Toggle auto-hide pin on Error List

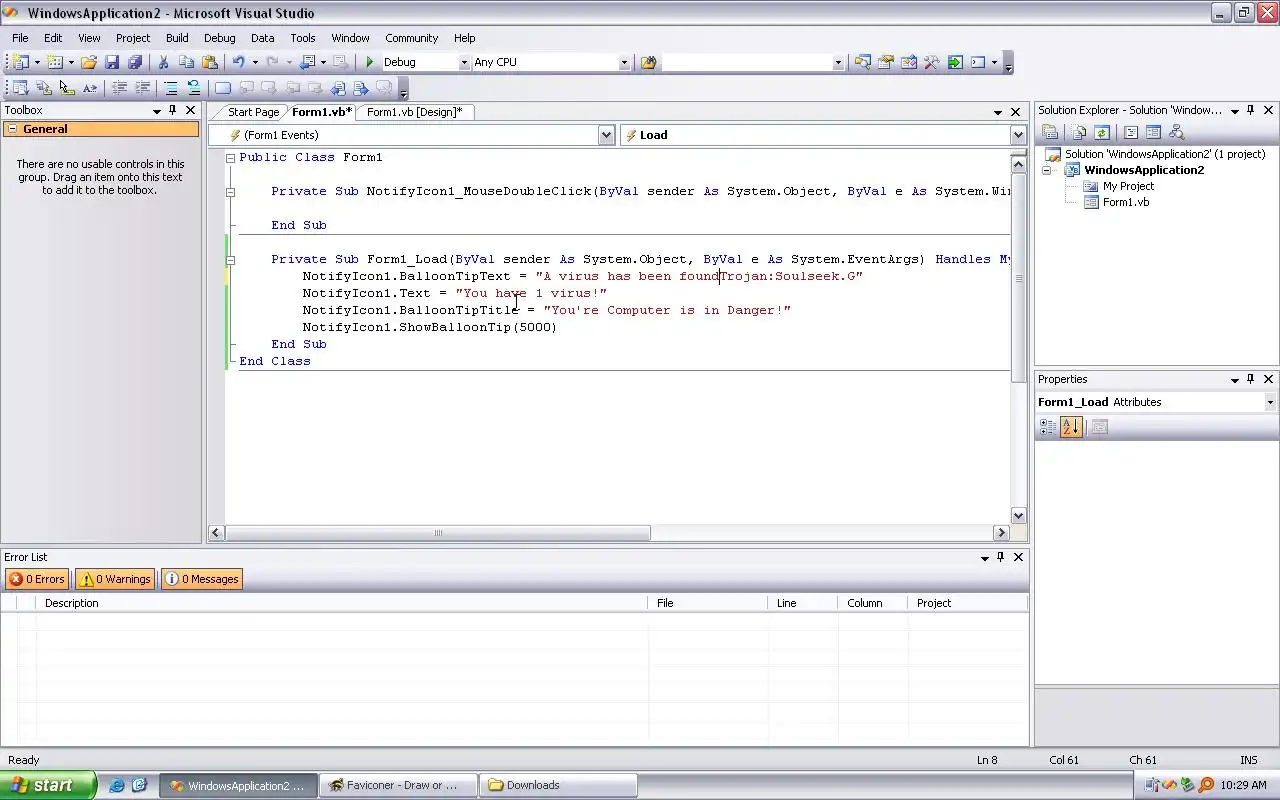(1000, 557)
